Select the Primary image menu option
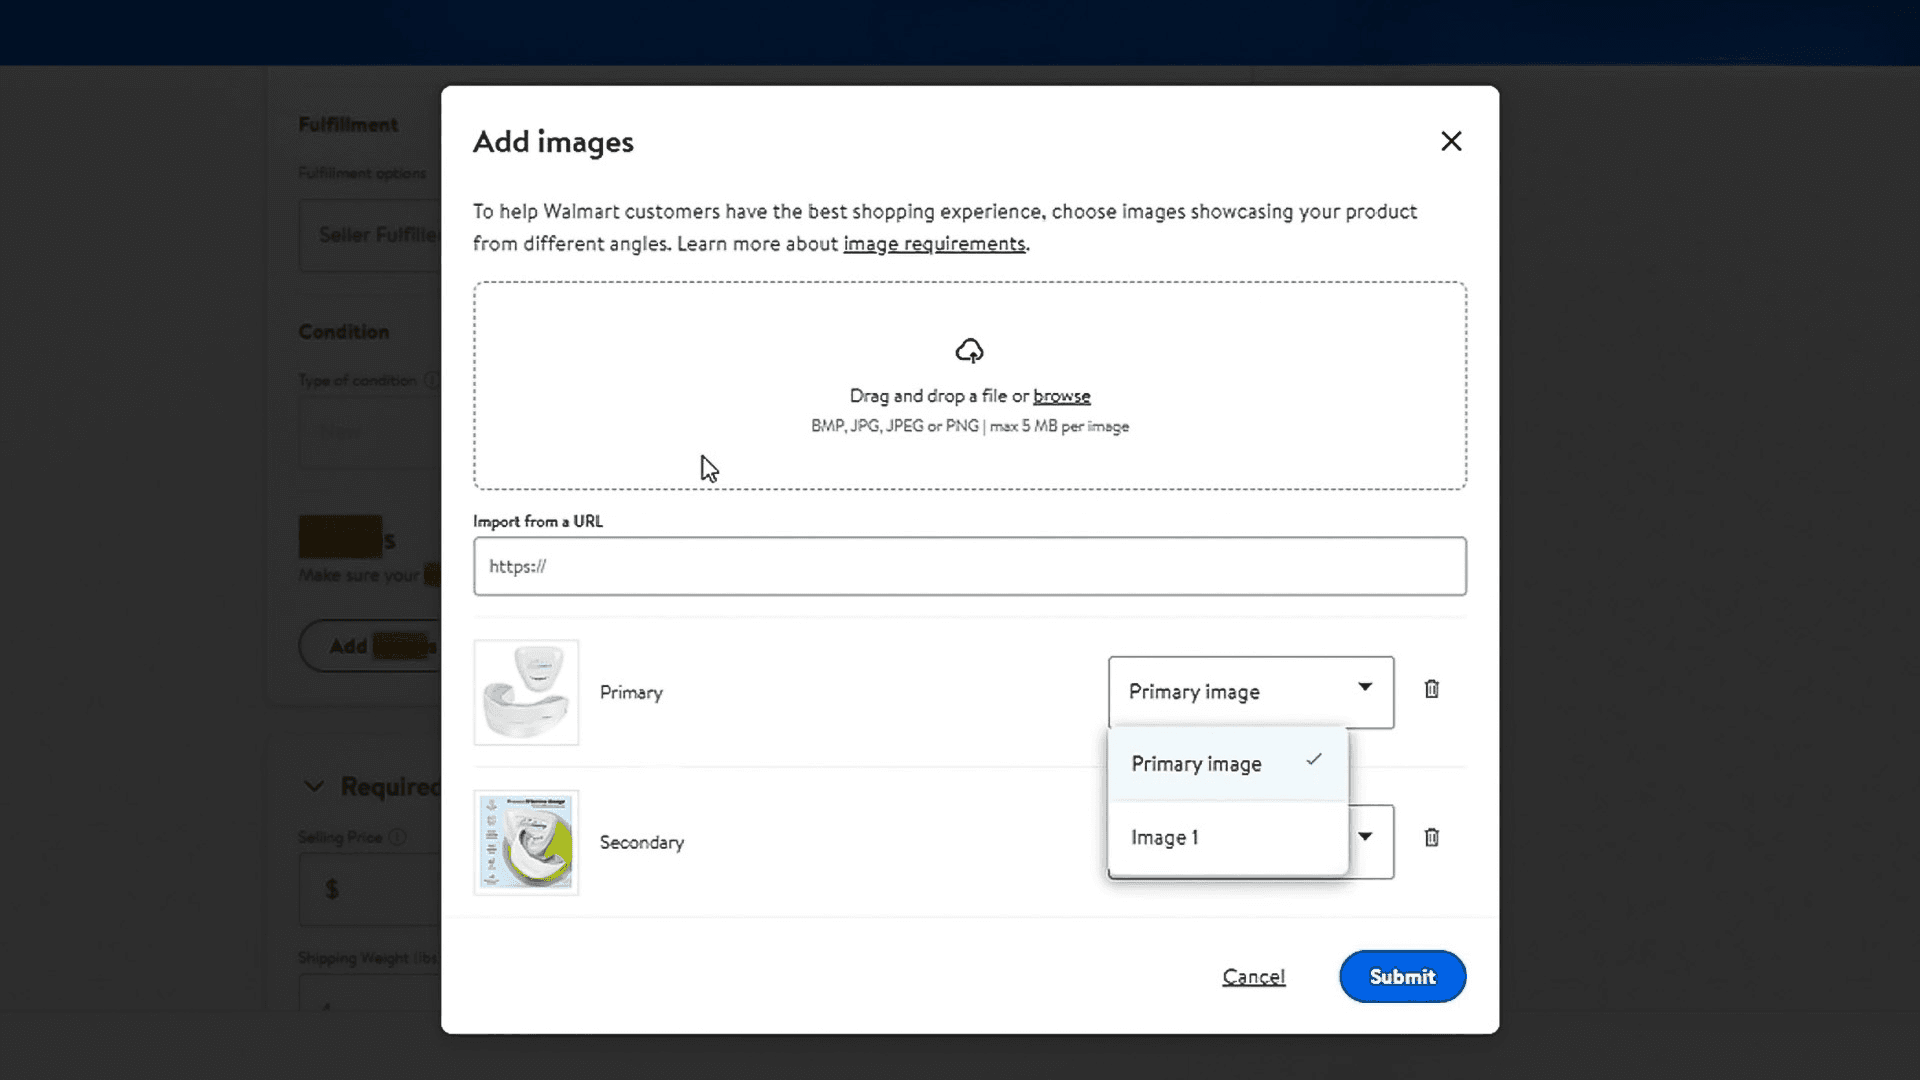Image resolution: width=1920 pixels, height=1080 pixels. 1196,764
